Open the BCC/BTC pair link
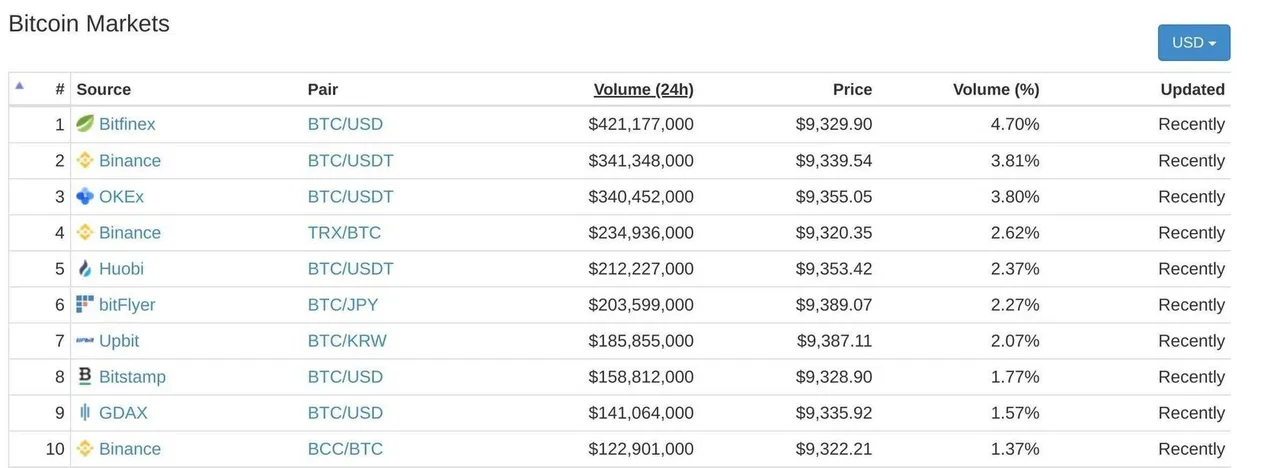Image resolution: width=1280 pixels, height=468 pixels. (345, 448)
